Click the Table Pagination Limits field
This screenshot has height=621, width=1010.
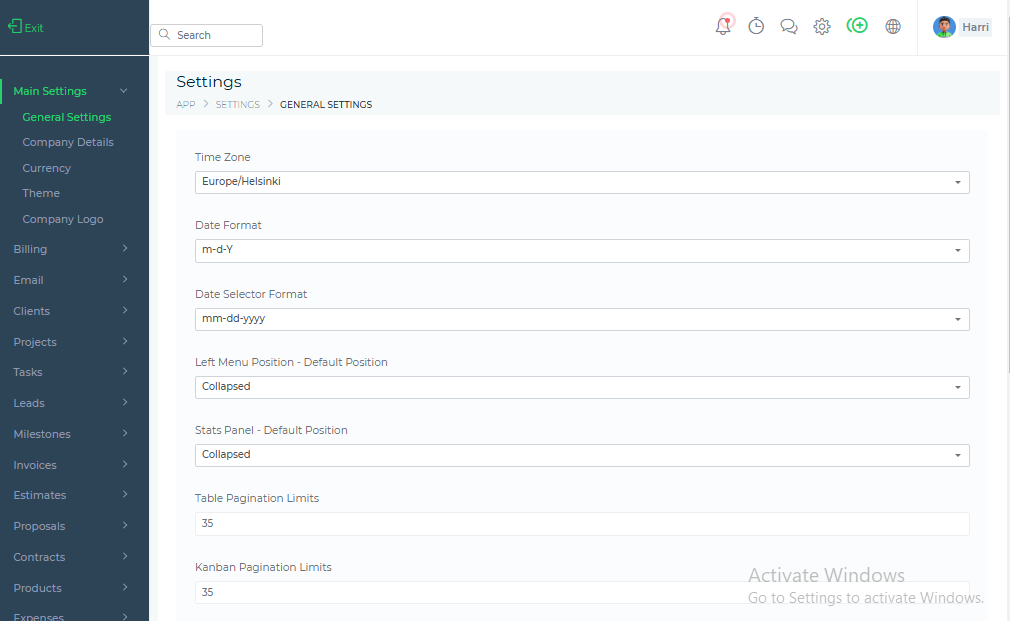coord(581,524)
